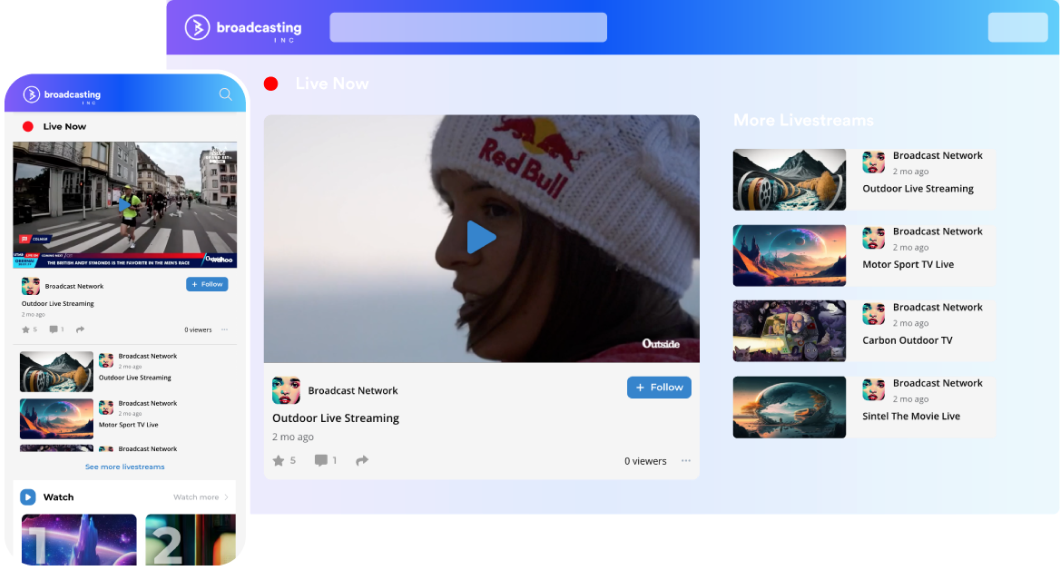
Task: Open the Sintel The Movie Live thumbnail
Action: pyautogui.click(x=789, y=407)
